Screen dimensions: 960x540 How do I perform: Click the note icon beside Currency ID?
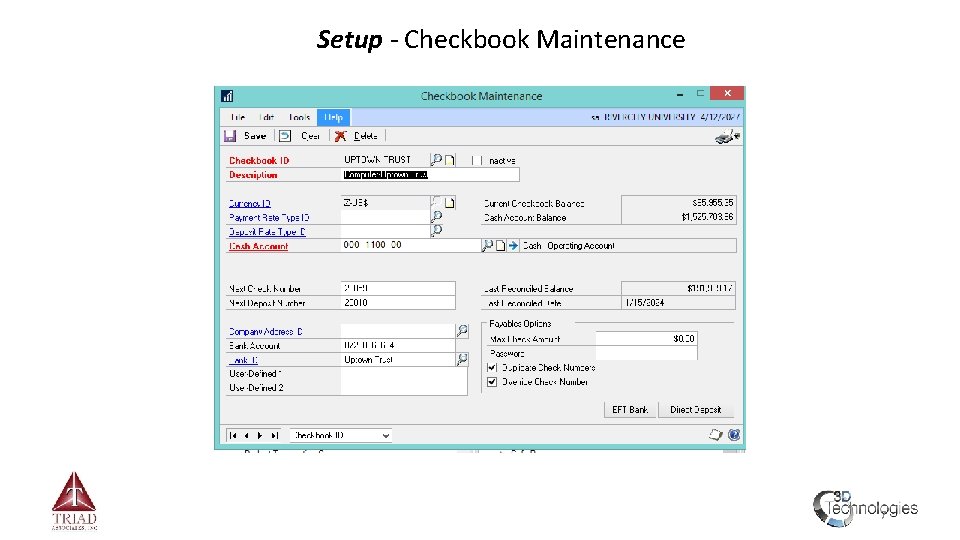[x=450, y=203]
